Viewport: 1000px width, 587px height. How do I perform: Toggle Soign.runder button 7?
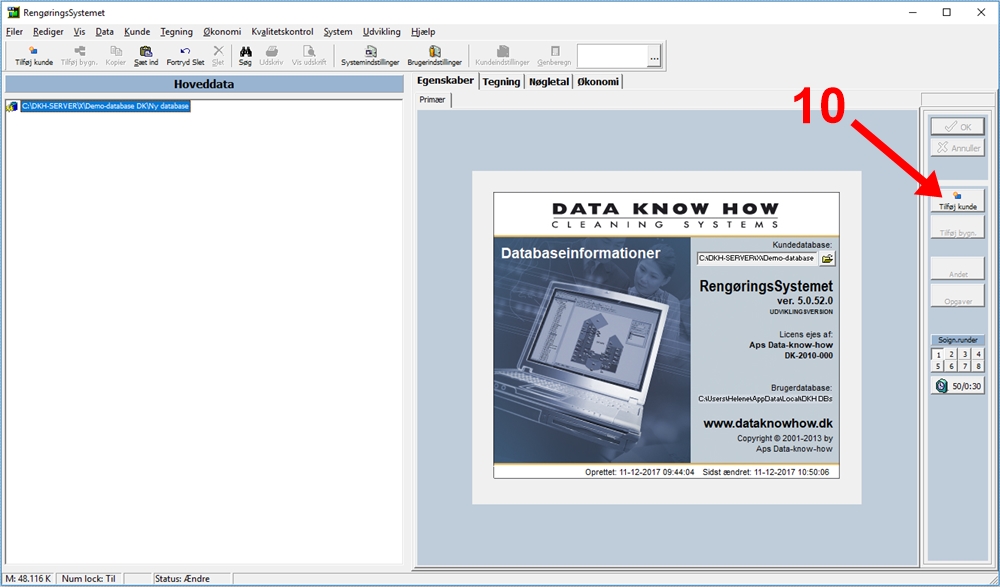click(965, 366)
